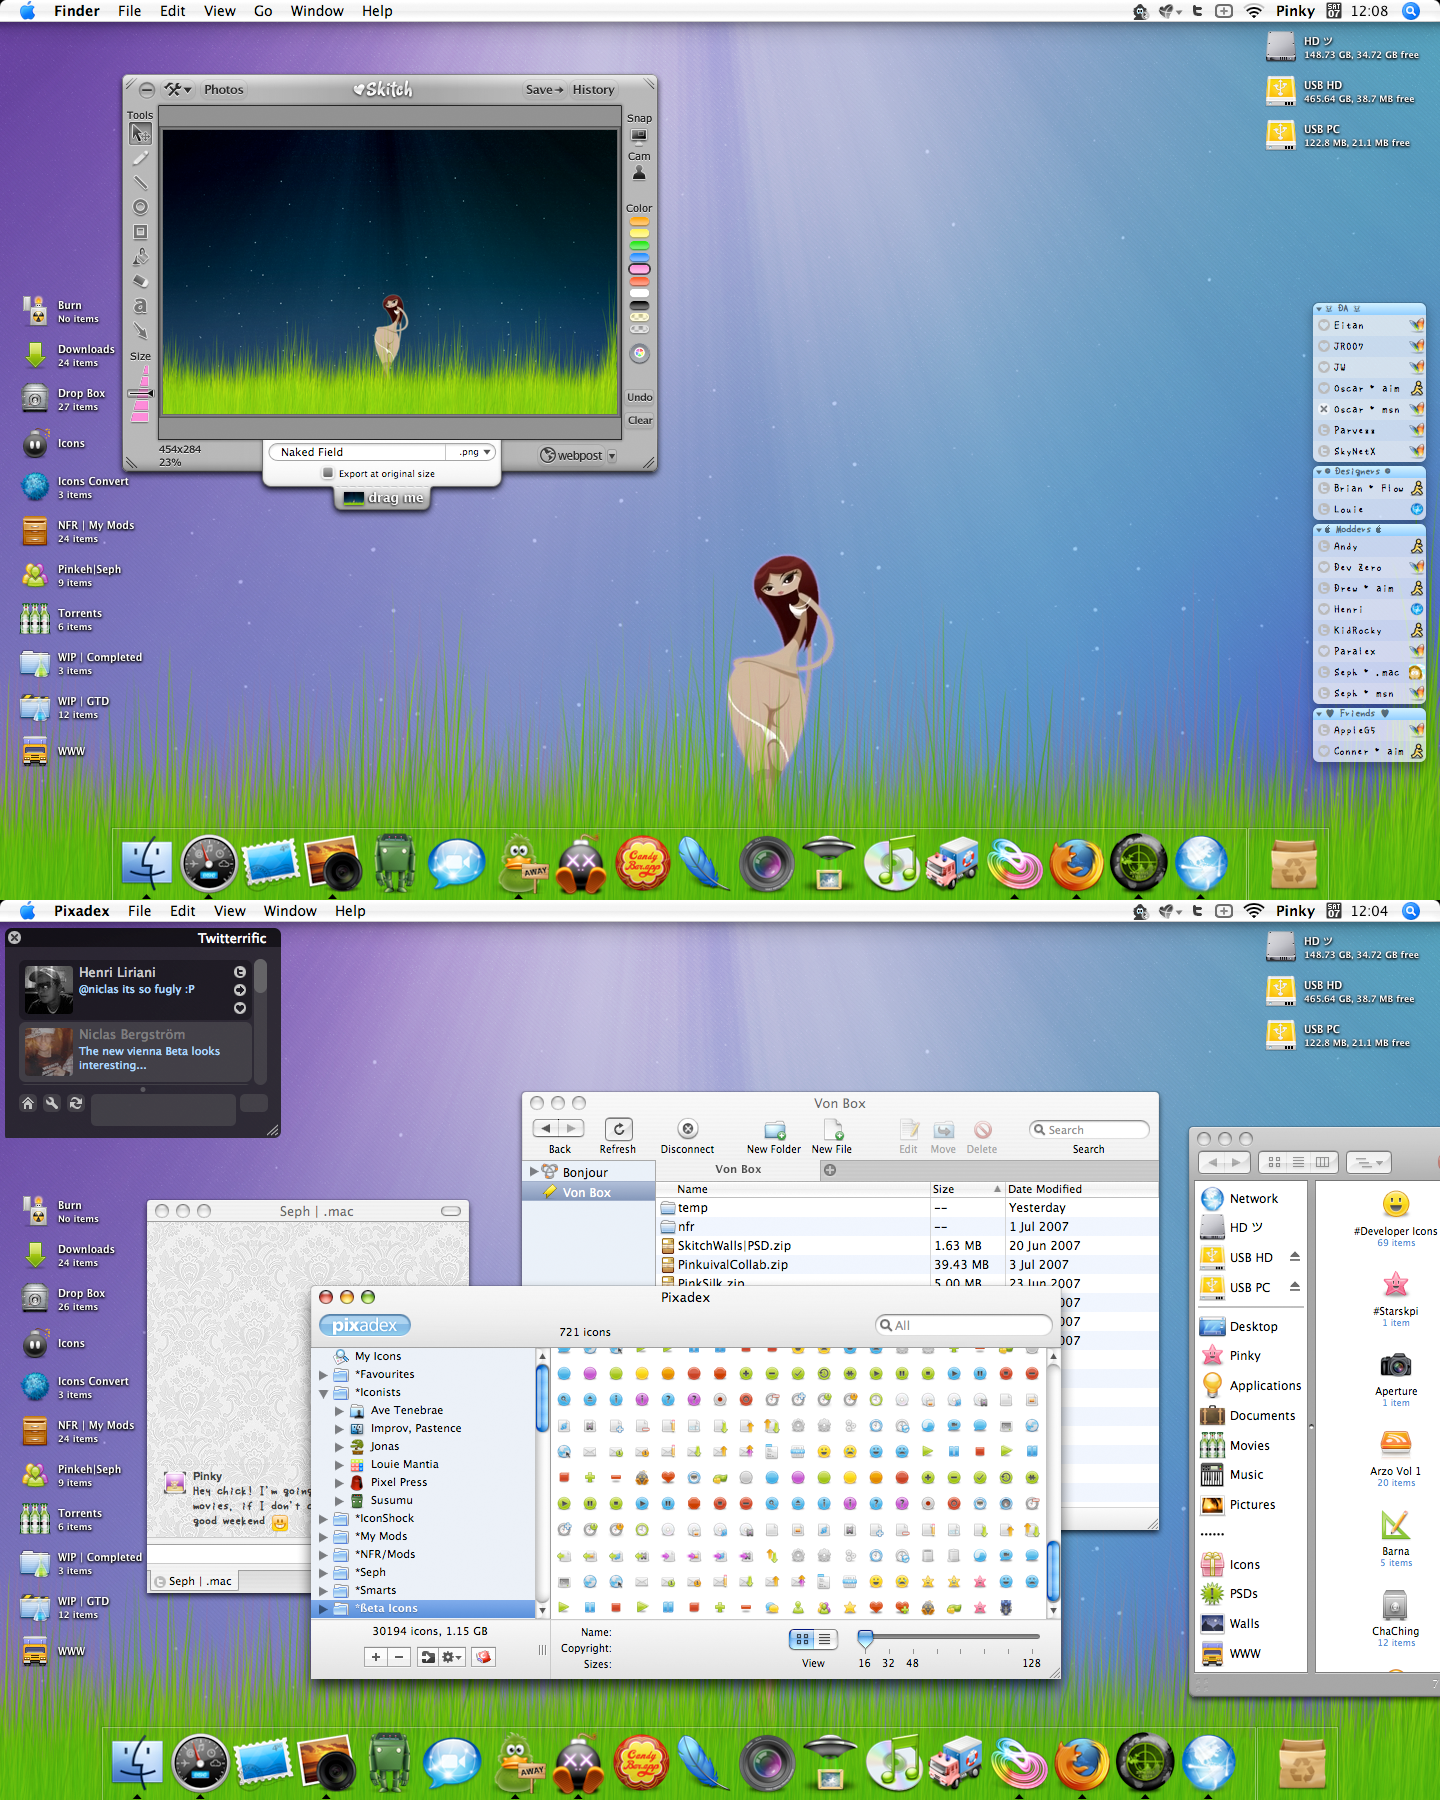Select the eraser tool in Skitch

coord(140,281)
